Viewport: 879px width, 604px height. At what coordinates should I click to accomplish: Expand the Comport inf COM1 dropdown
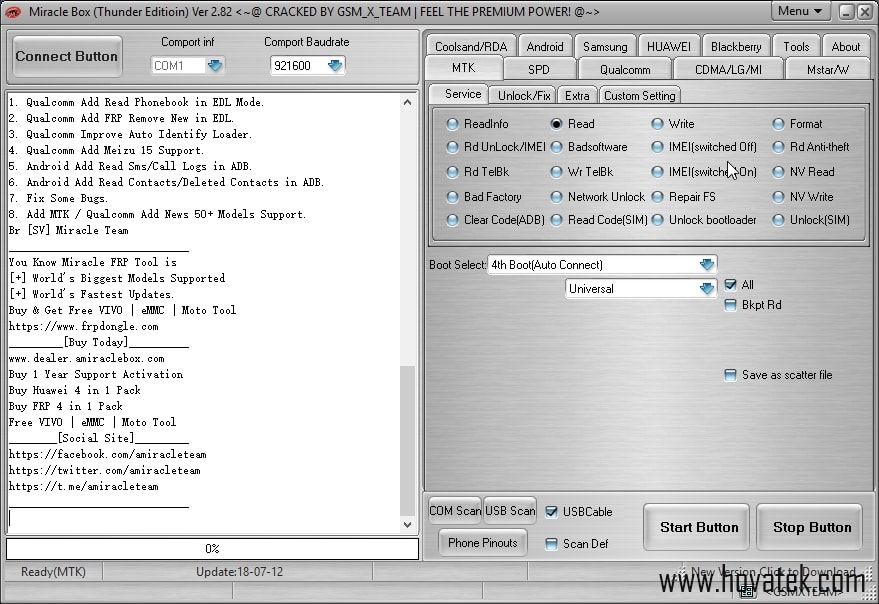click(215, 66)
